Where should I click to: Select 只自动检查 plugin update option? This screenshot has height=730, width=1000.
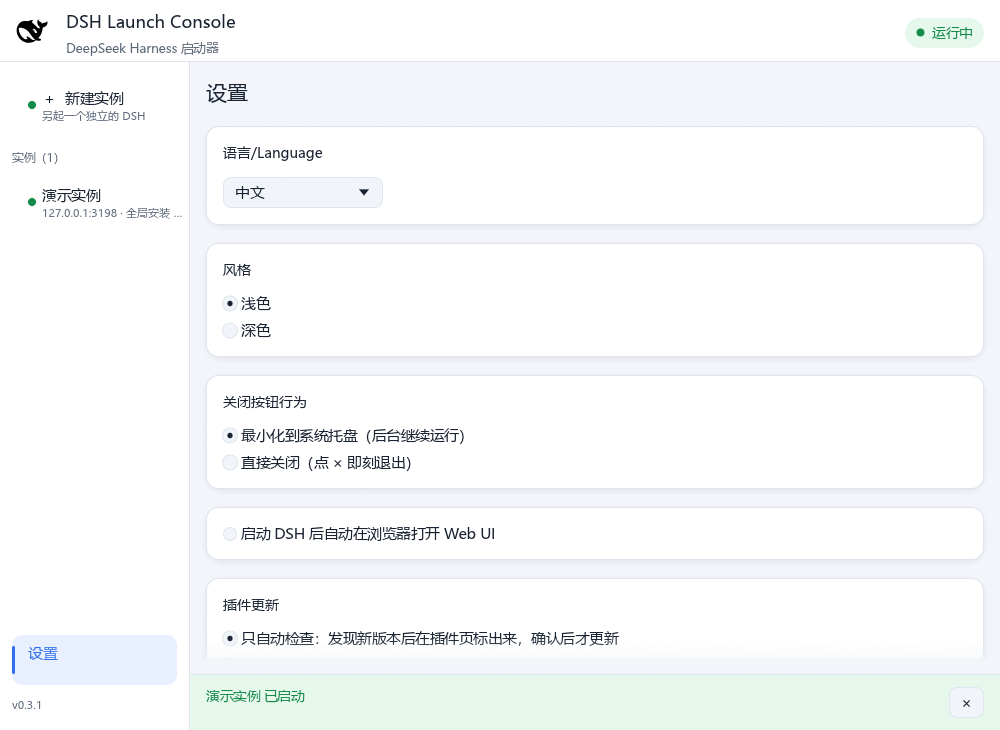[230, 638]
